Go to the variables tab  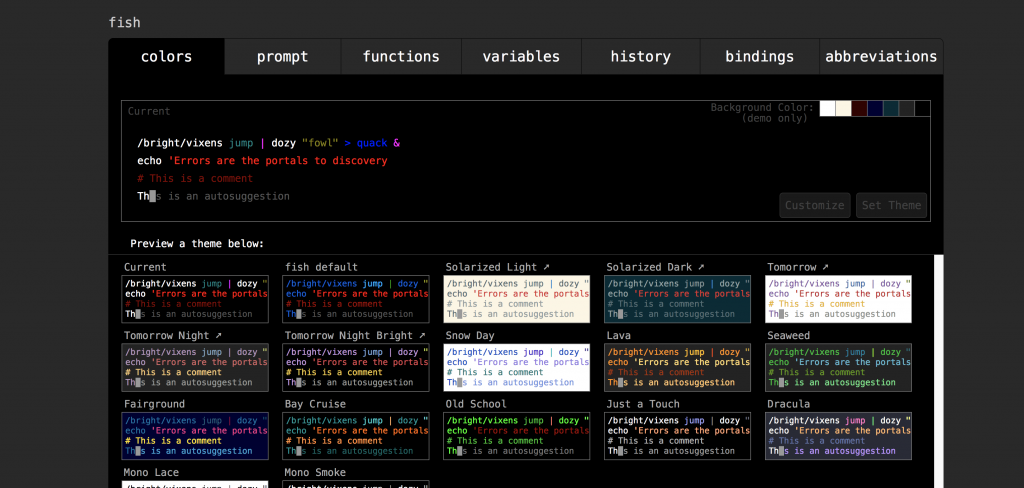coord(520,57)
